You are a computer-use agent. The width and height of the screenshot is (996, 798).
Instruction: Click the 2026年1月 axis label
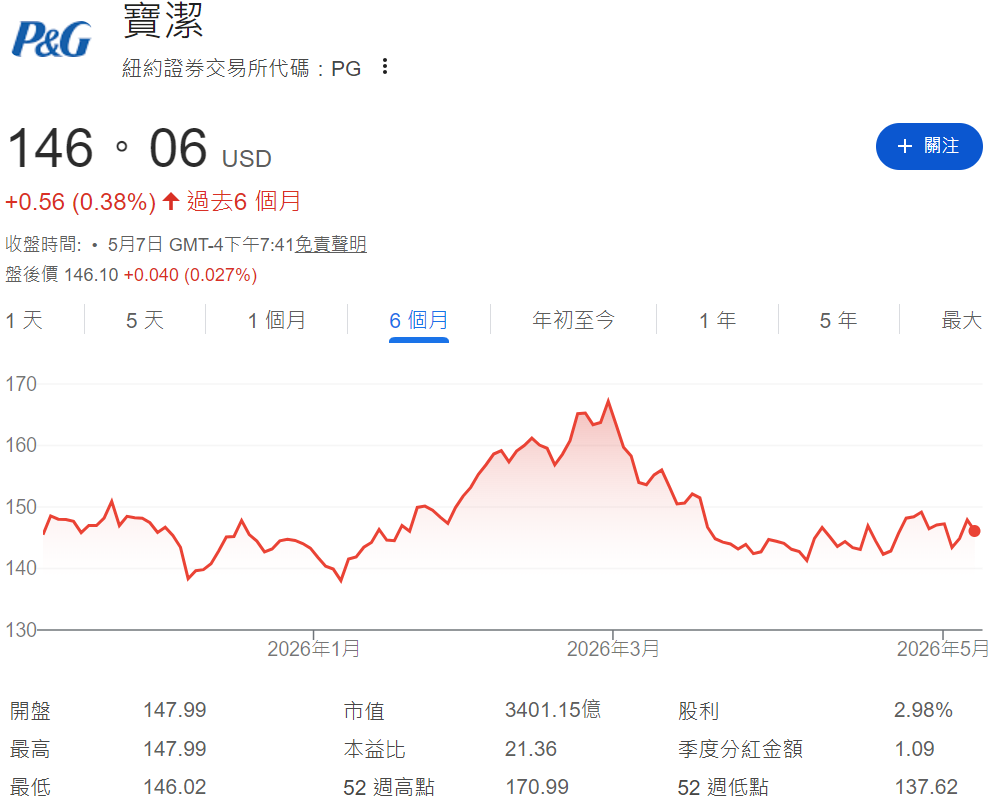point(314,649)
